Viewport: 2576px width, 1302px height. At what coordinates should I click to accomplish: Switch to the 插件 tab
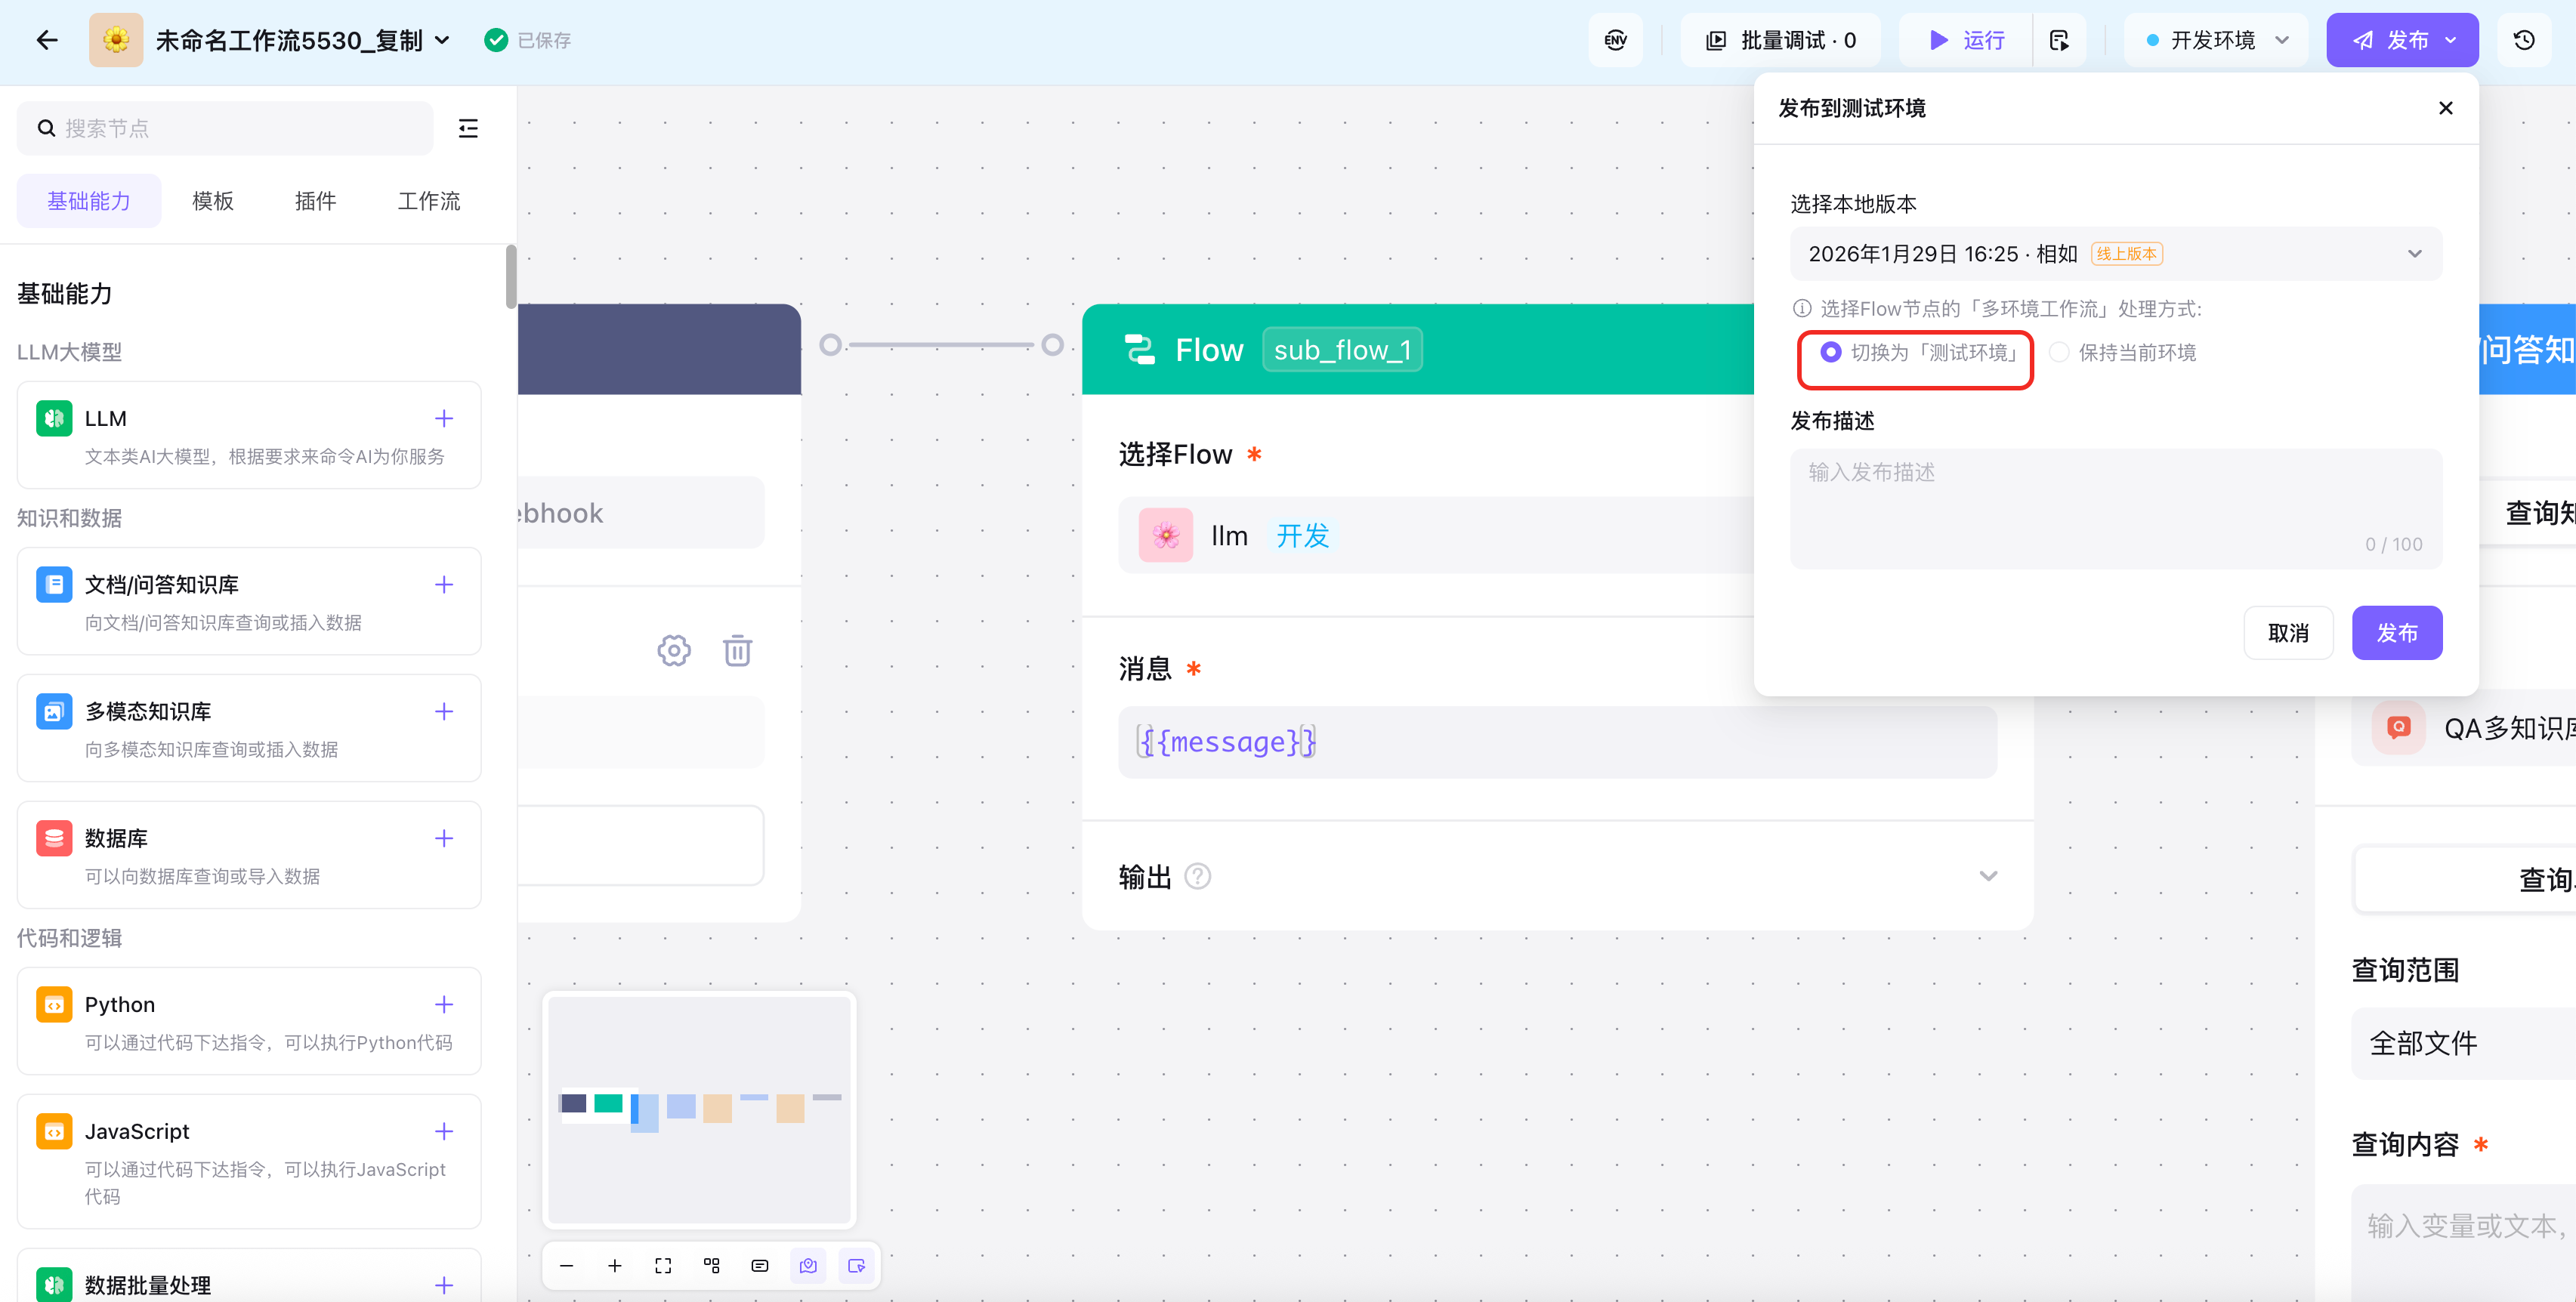[315, 201]
